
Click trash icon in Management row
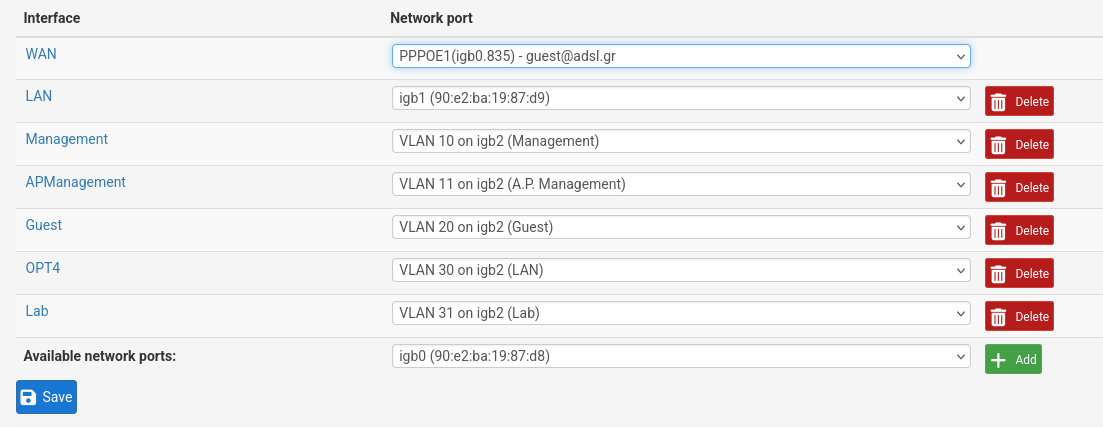pyautogui.click(x=998, y=144)
